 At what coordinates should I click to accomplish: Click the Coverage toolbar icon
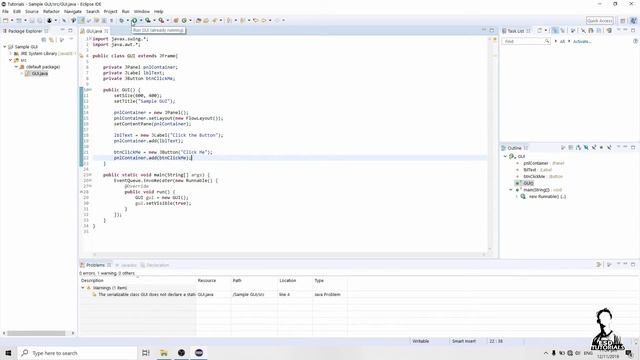[148, 20]
